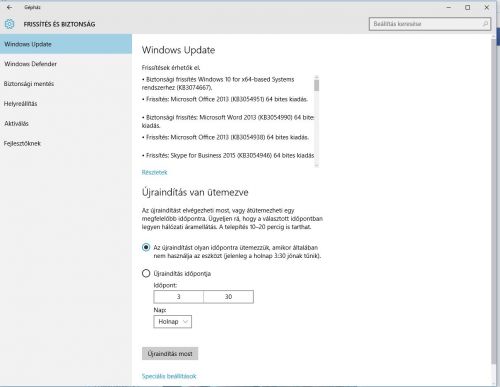Maximize the settings window
This screenshot has width=500, height=387.
[468, 7]
